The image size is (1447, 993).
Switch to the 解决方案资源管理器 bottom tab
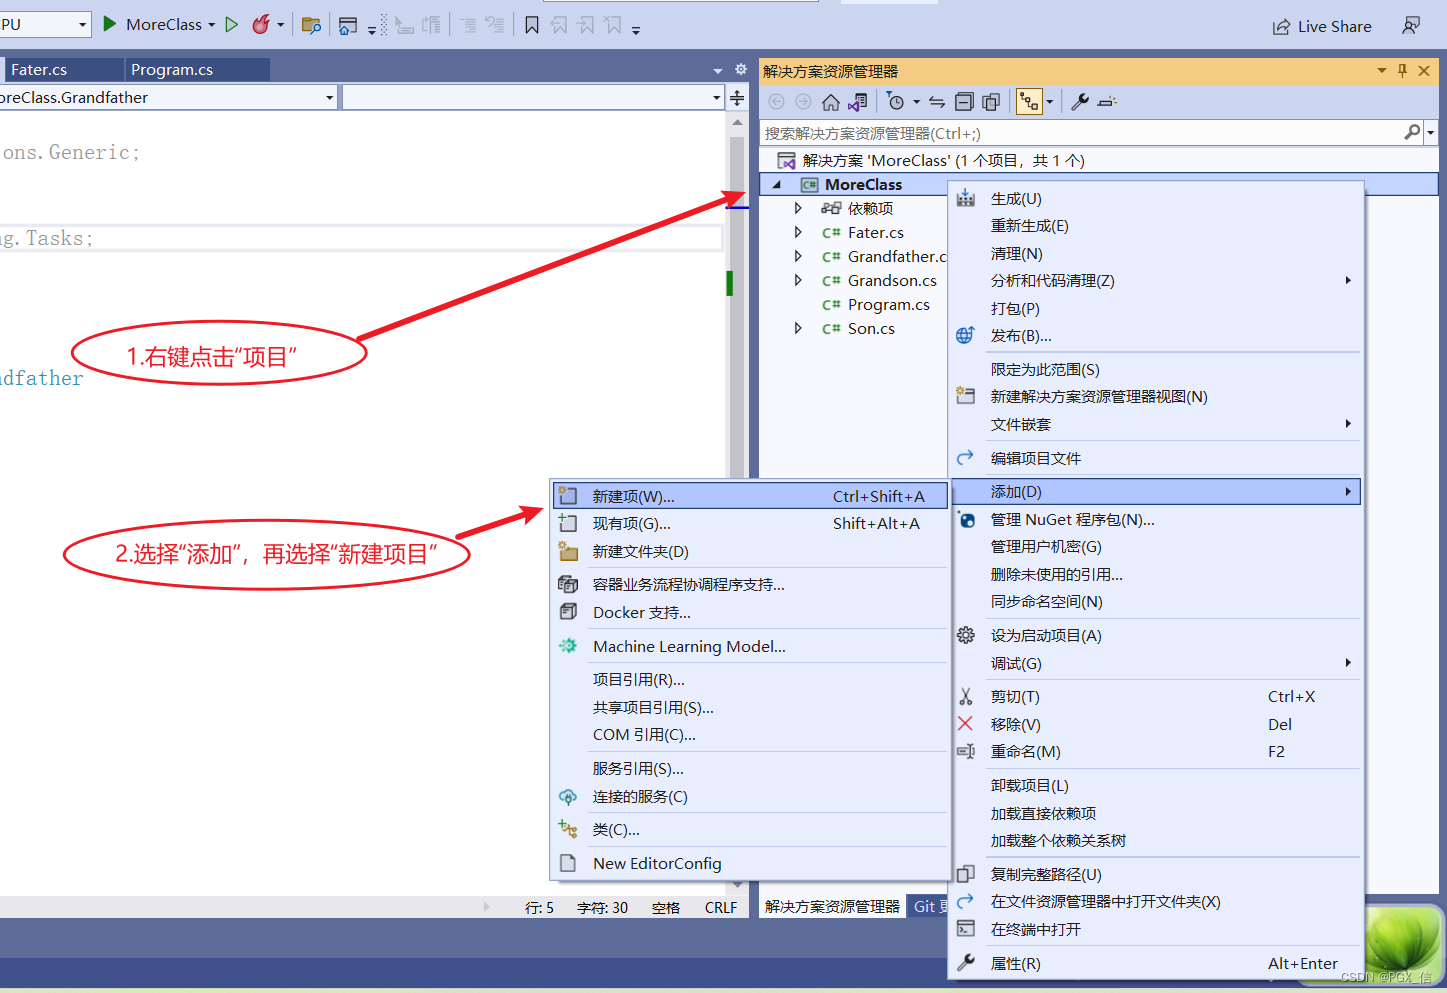832,906
